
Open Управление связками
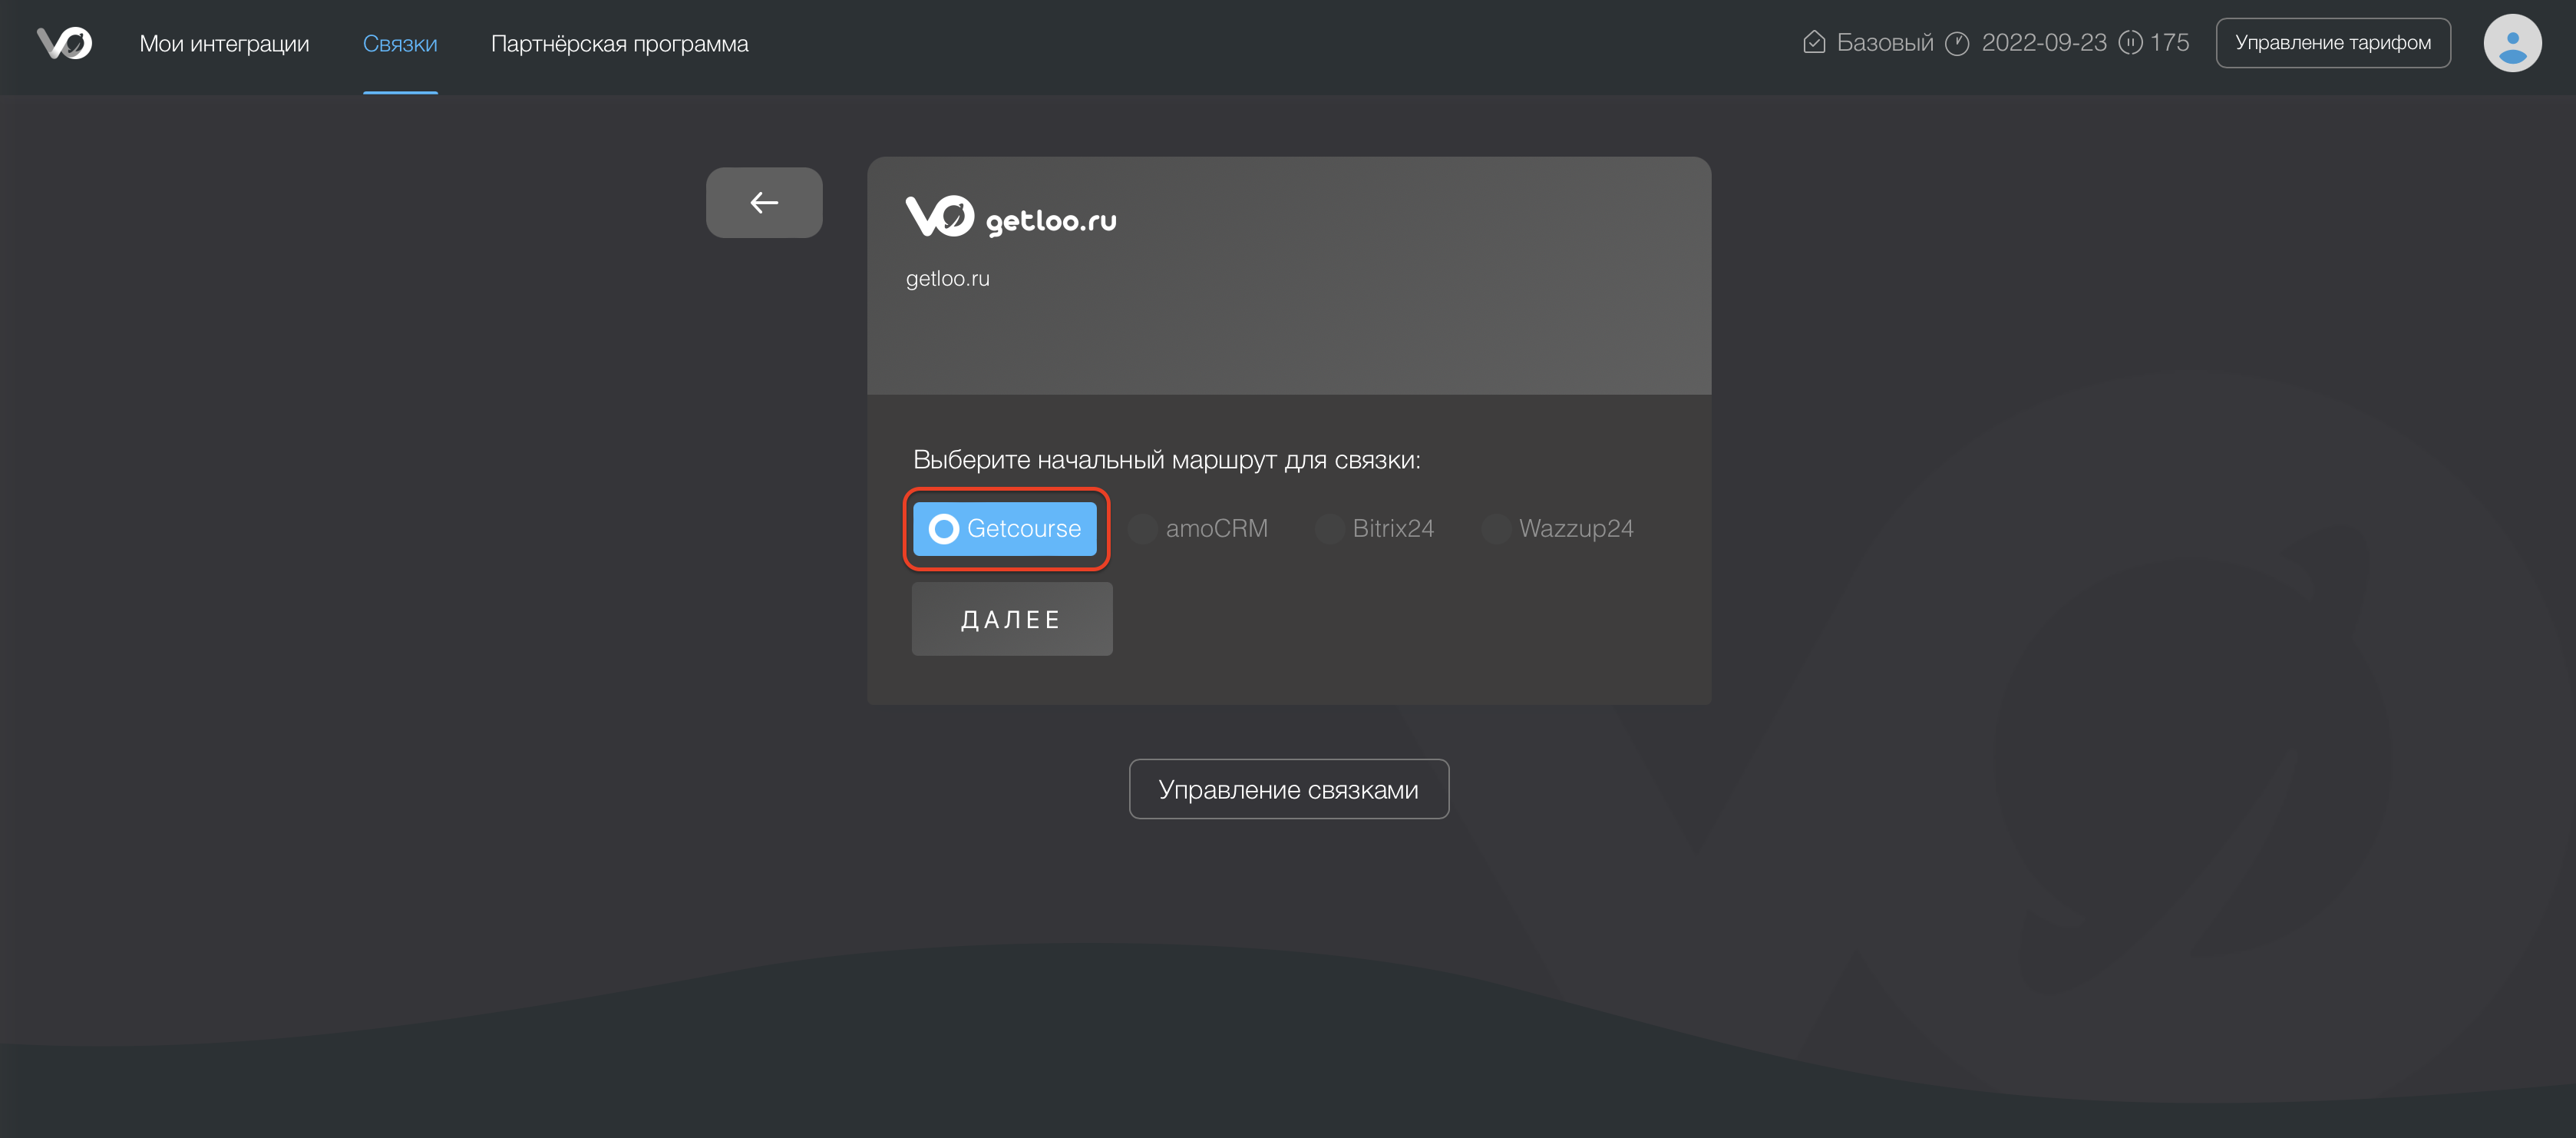coord(1288,789)
